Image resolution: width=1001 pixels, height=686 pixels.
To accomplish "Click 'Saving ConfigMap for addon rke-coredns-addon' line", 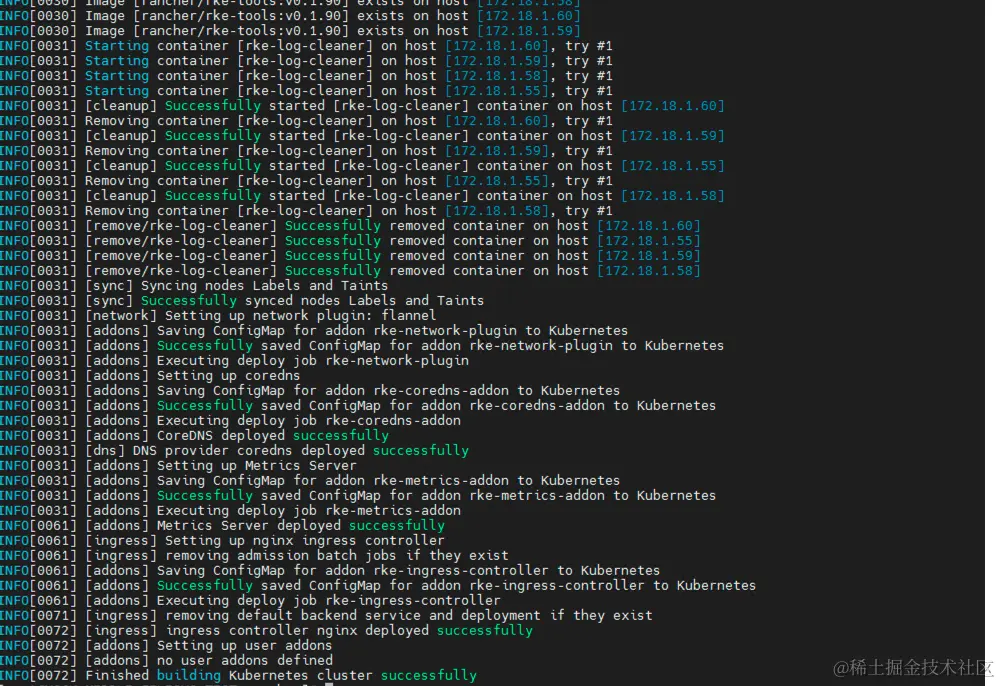I will [x=310, y=391].
